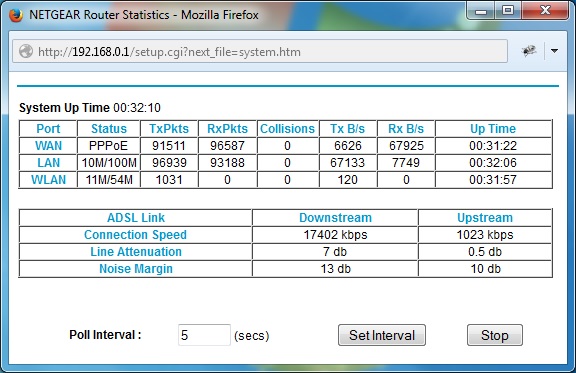Screen dimensions: 576x373
Task: Close the Router Statistics window
Action: coord(545,11)
